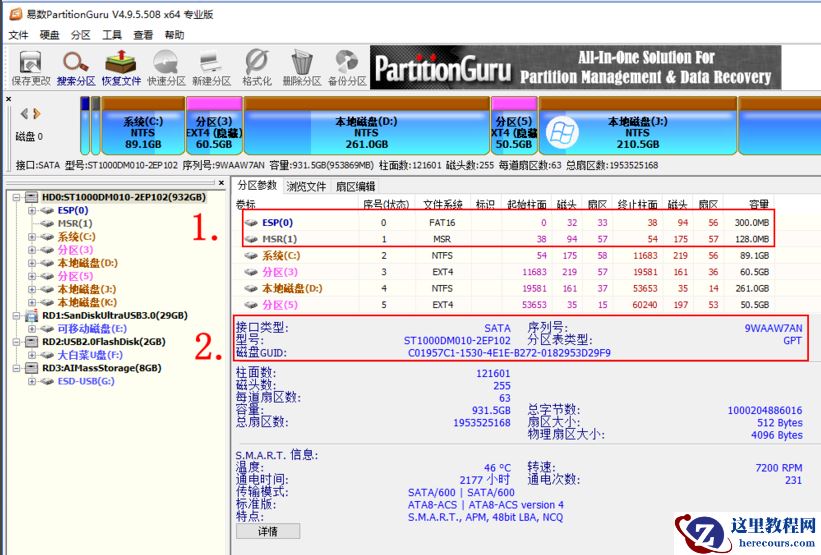Click the Format (格式化) toolbar icon
The image size is (821, 555).
pos(257,68)
